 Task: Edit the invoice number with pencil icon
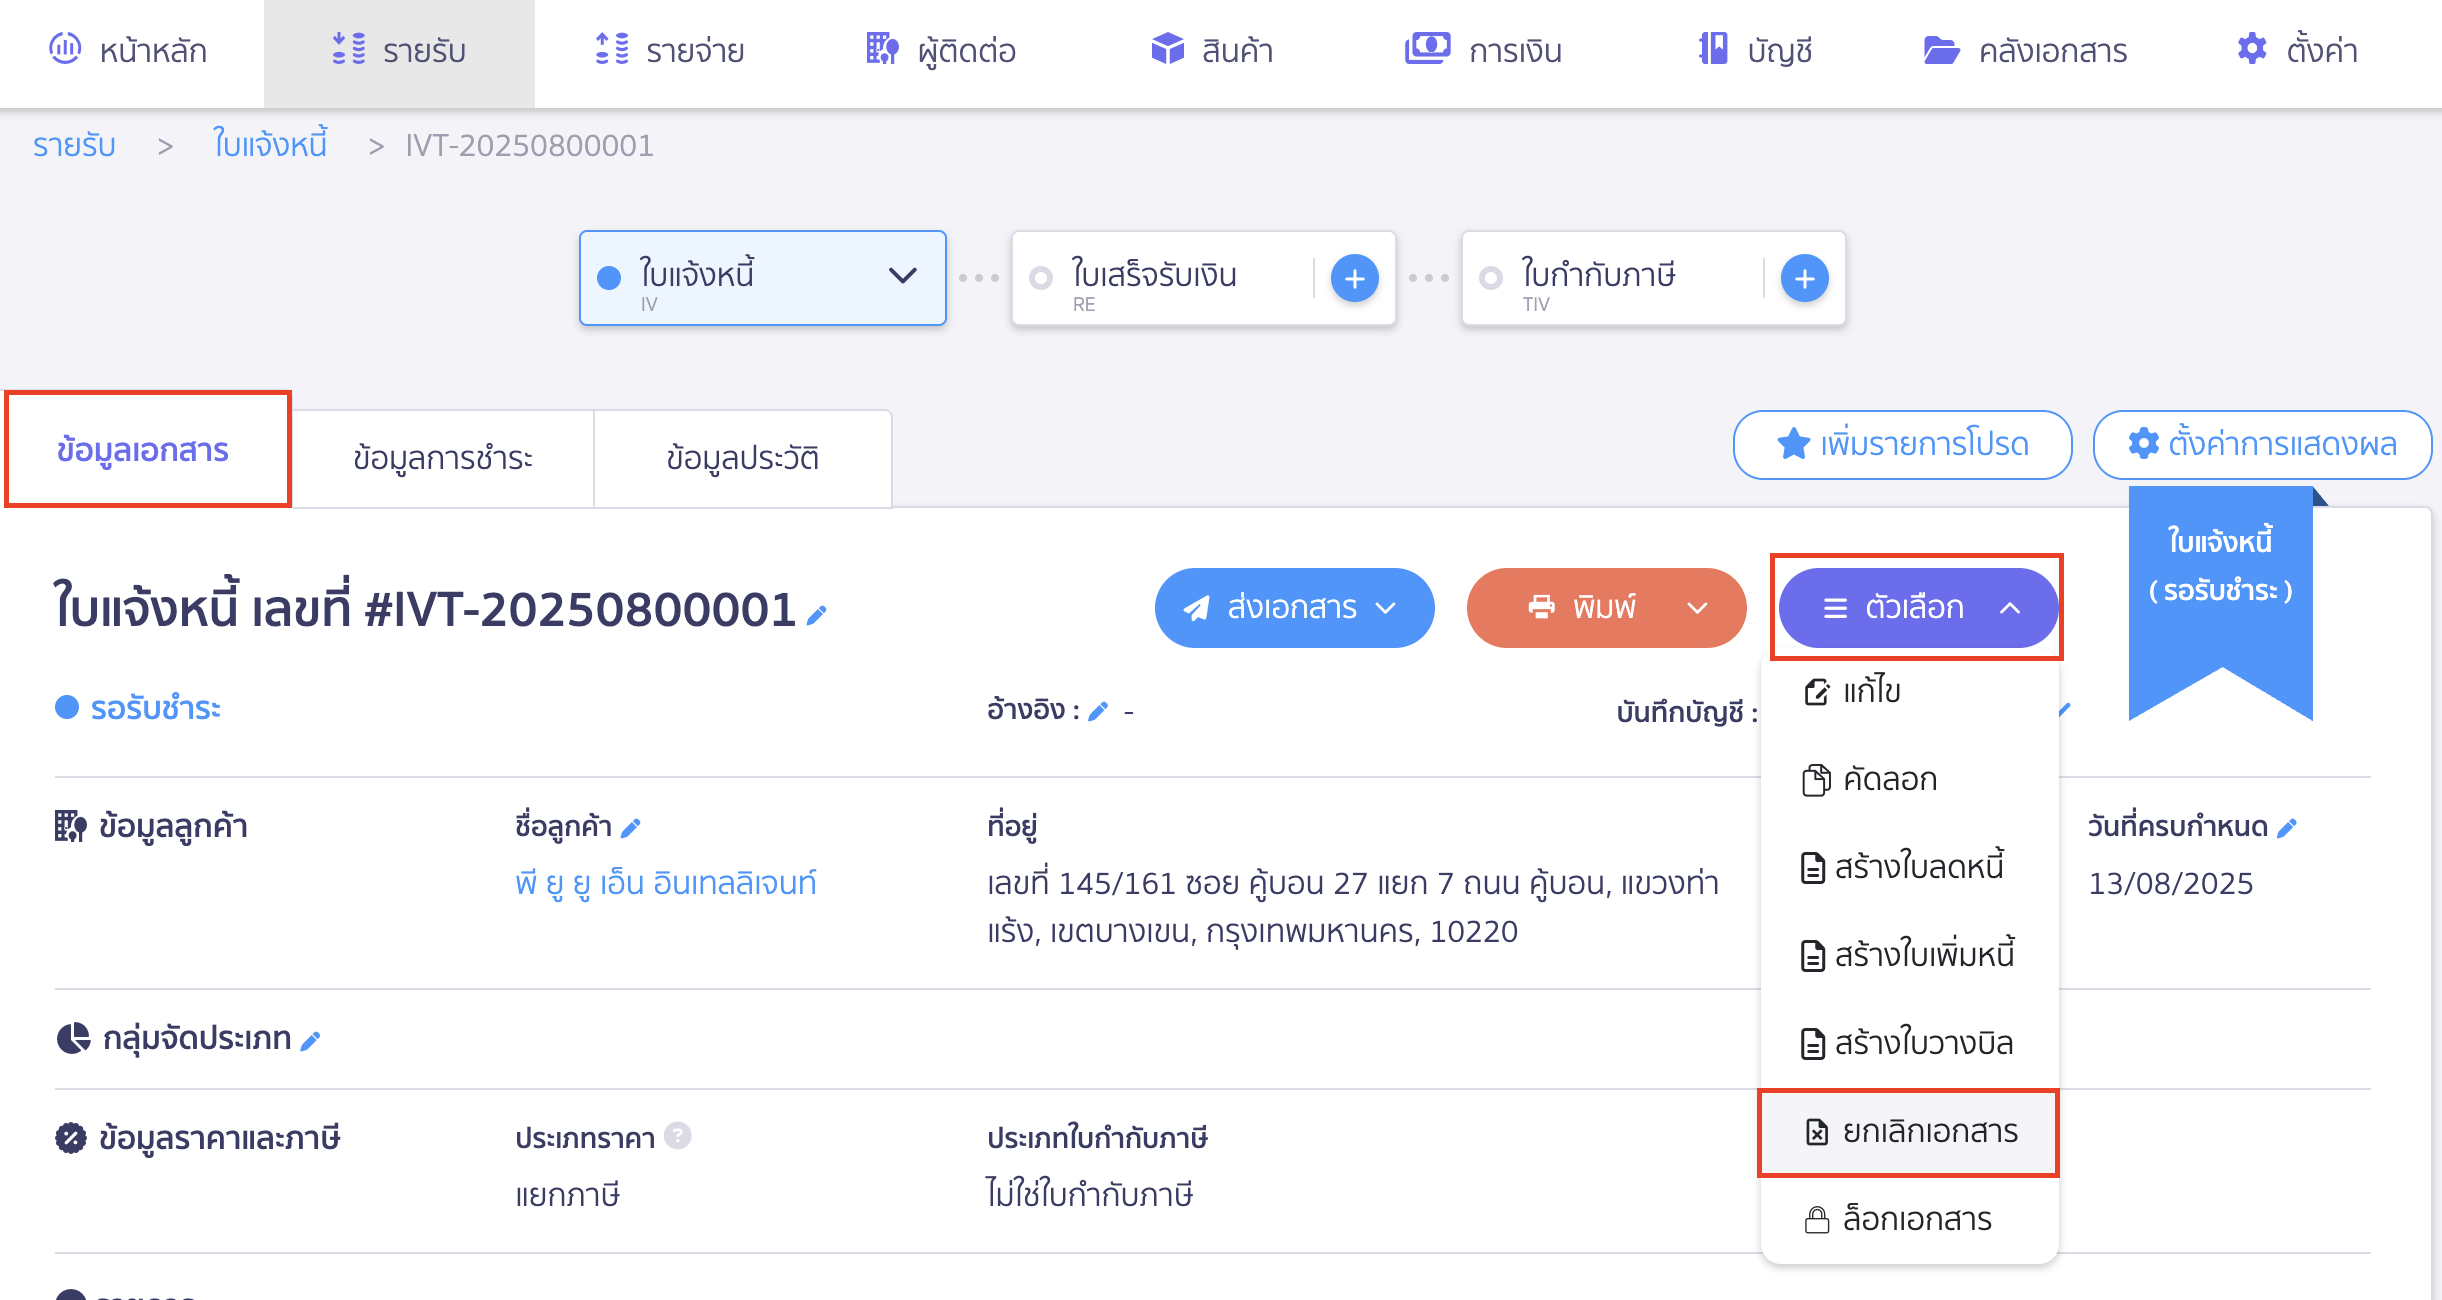click(816, 615)
